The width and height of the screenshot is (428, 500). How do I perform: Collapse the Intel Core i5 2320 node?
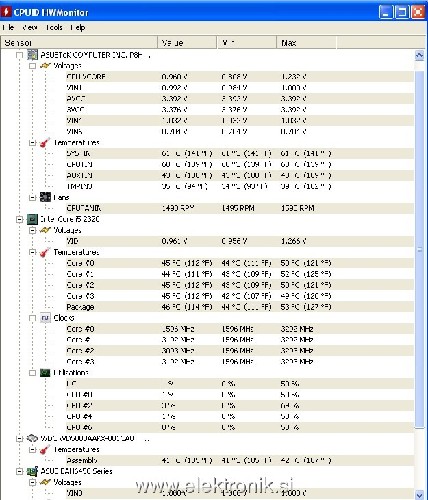[20, 219]
